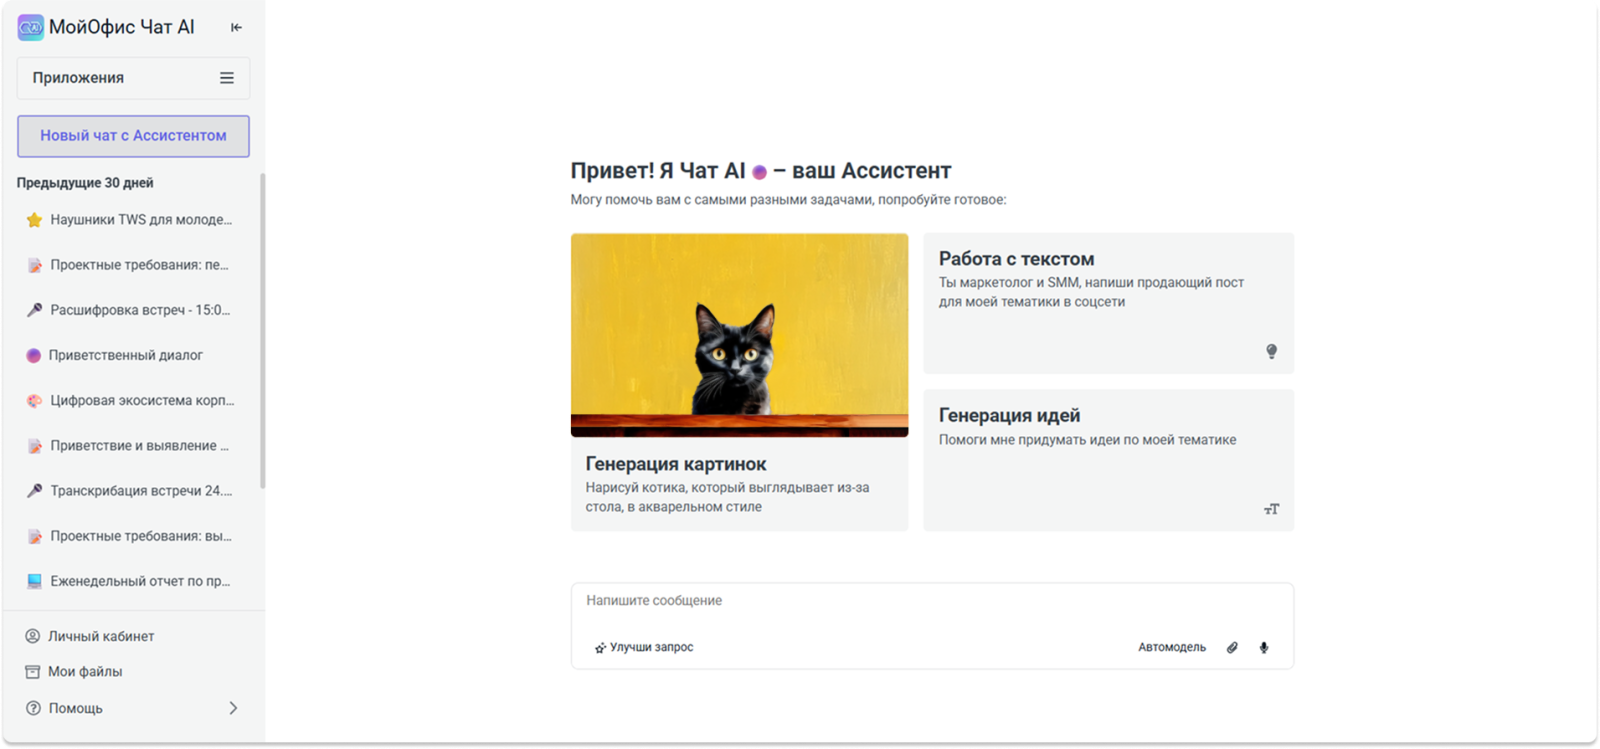This screenshot has height=749, width=1600.
Task: Open My files section
Action: click(84, 672)
